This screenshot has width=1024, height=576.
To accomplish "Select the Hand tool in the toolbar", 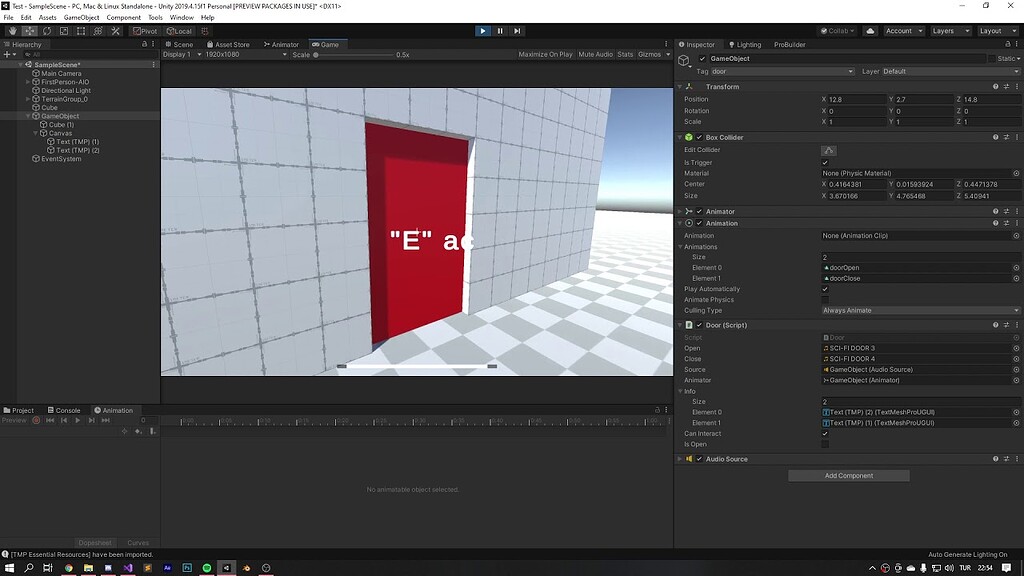I will 13,31.
